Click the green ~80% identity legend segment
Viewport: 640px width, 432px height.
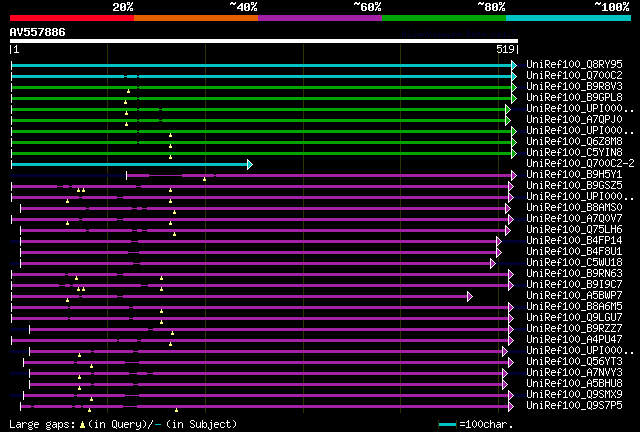tap(444, 18)
